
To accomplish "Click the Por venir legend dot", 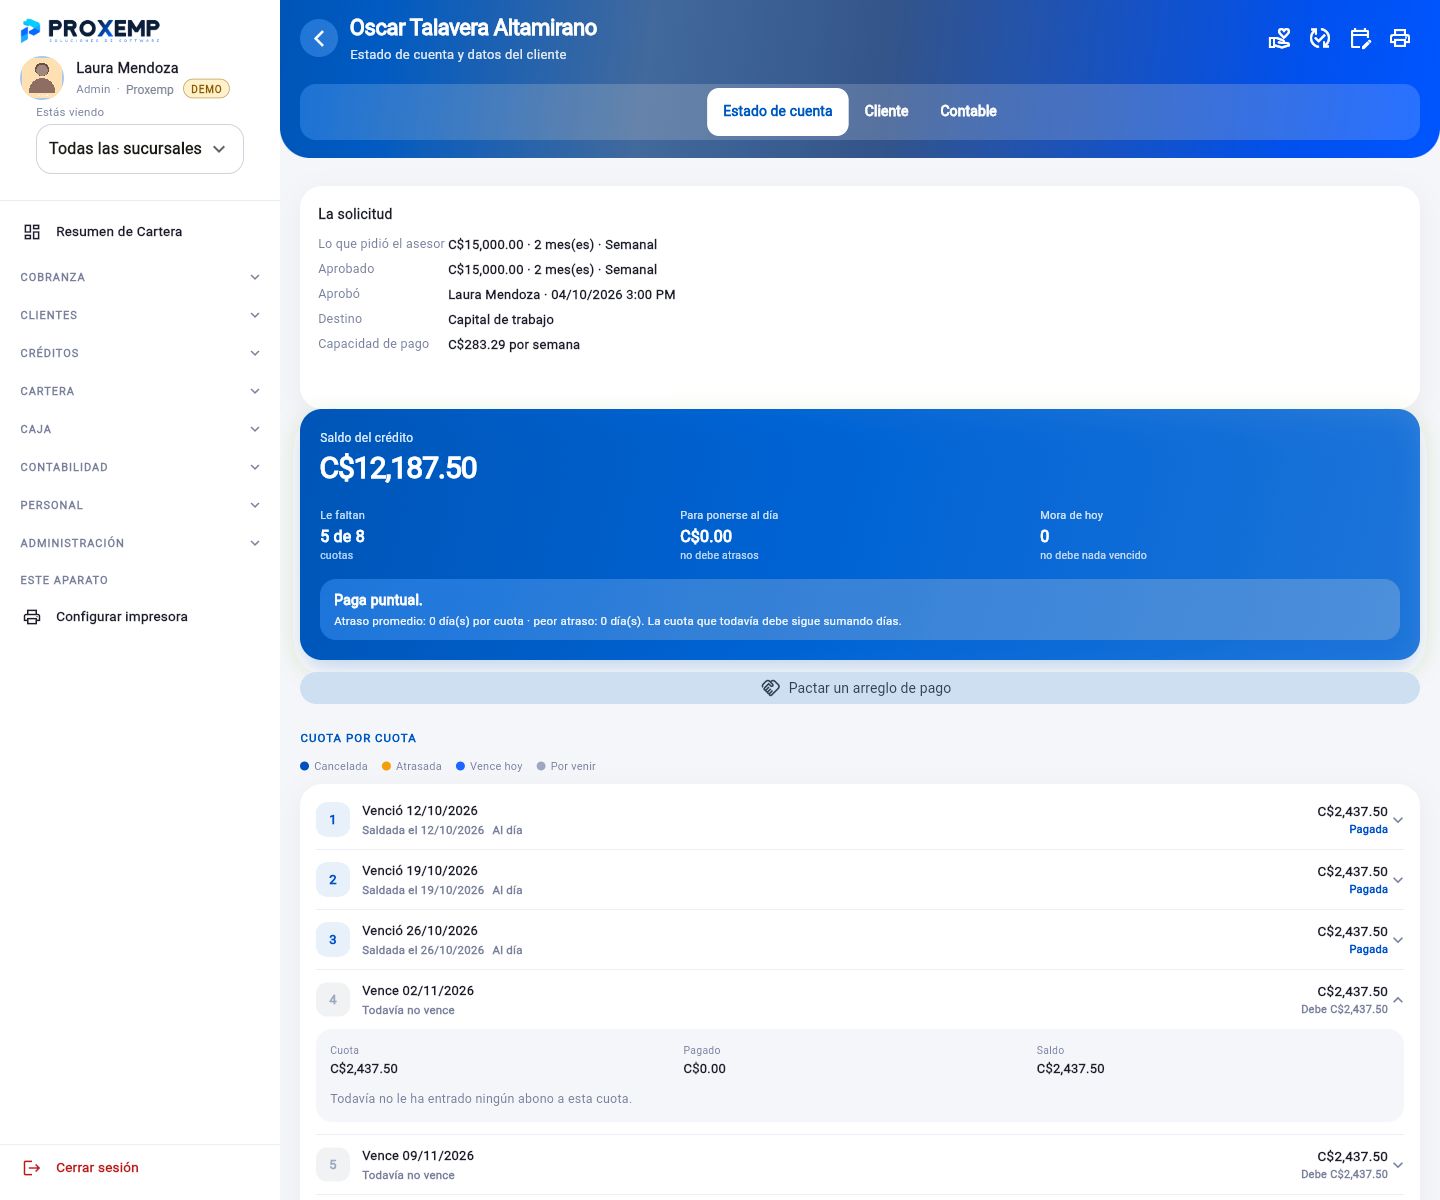I will pos(541,766).
